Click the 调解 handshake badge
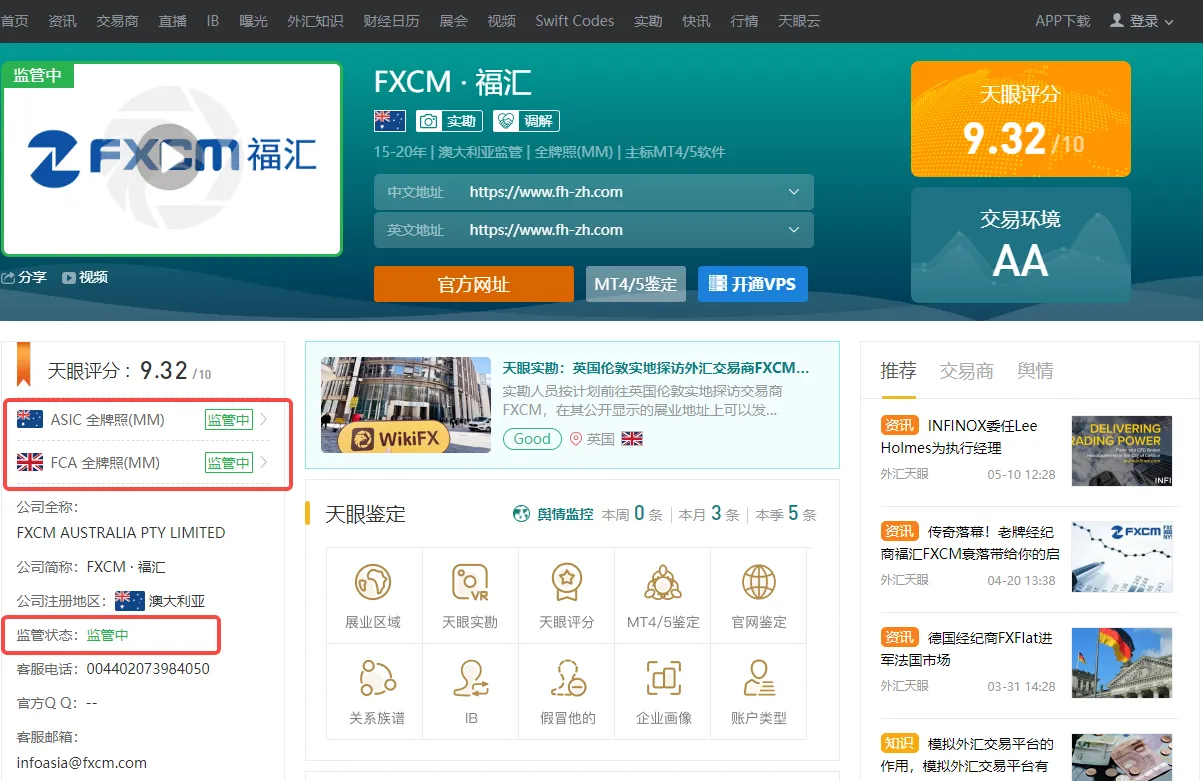The width and height of the screenshot is (1203, 781). click(526, 121)
